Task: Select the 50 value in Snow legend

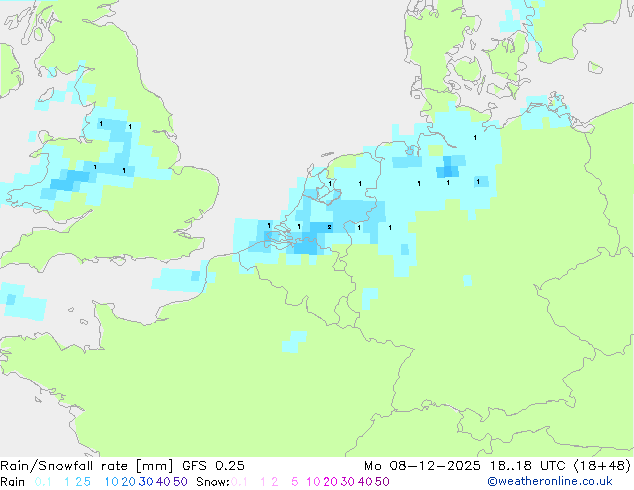Action: (383, 482)
